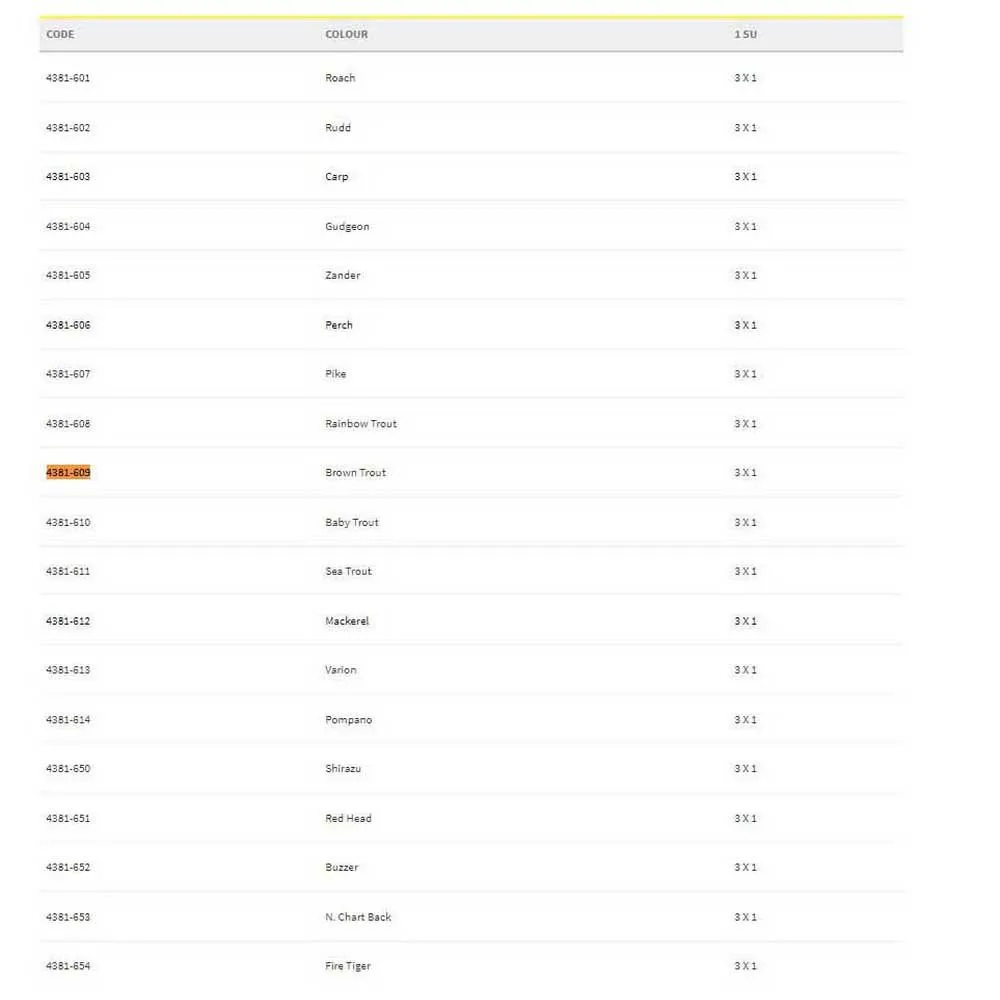
Task: Select the Carp colour row
Action: 337,177
